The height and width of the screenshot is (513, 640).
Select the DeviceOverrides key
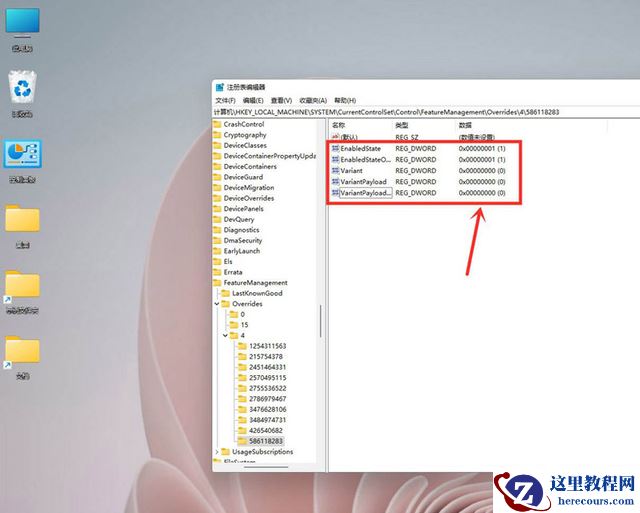point(249,198)
